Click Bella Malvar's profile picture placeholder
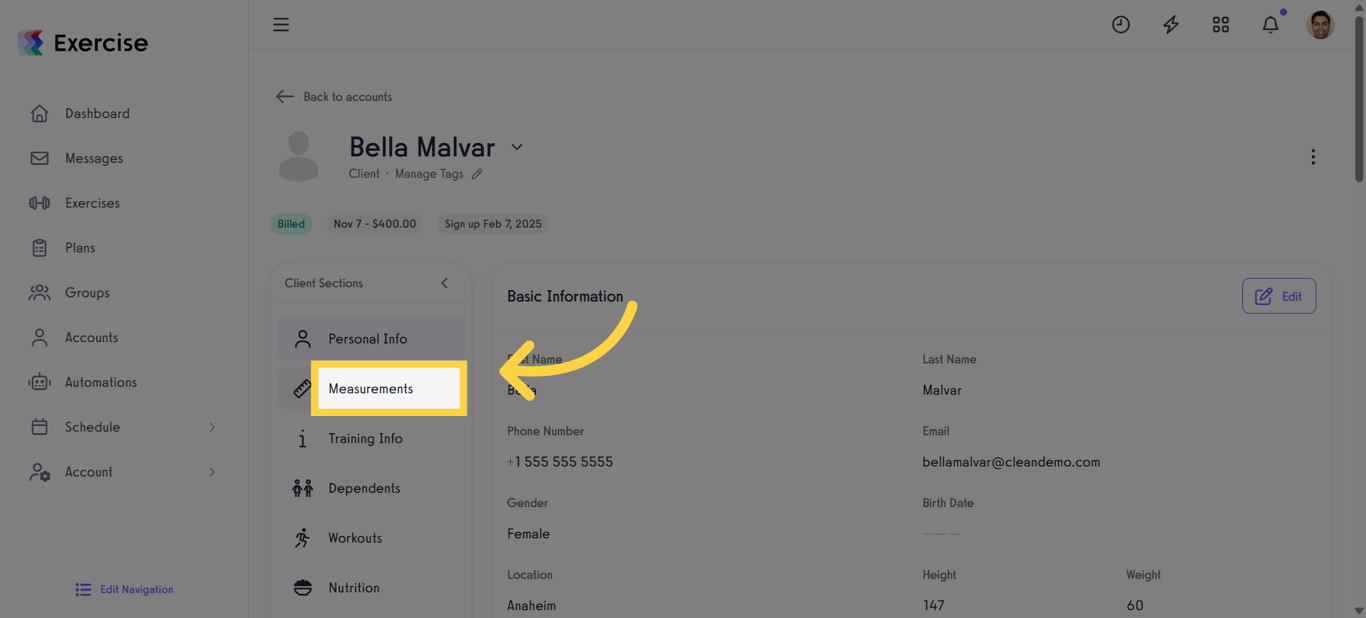Image resolution: width=1366 pixels, height=618 pixels. click(x=298, y=156)
